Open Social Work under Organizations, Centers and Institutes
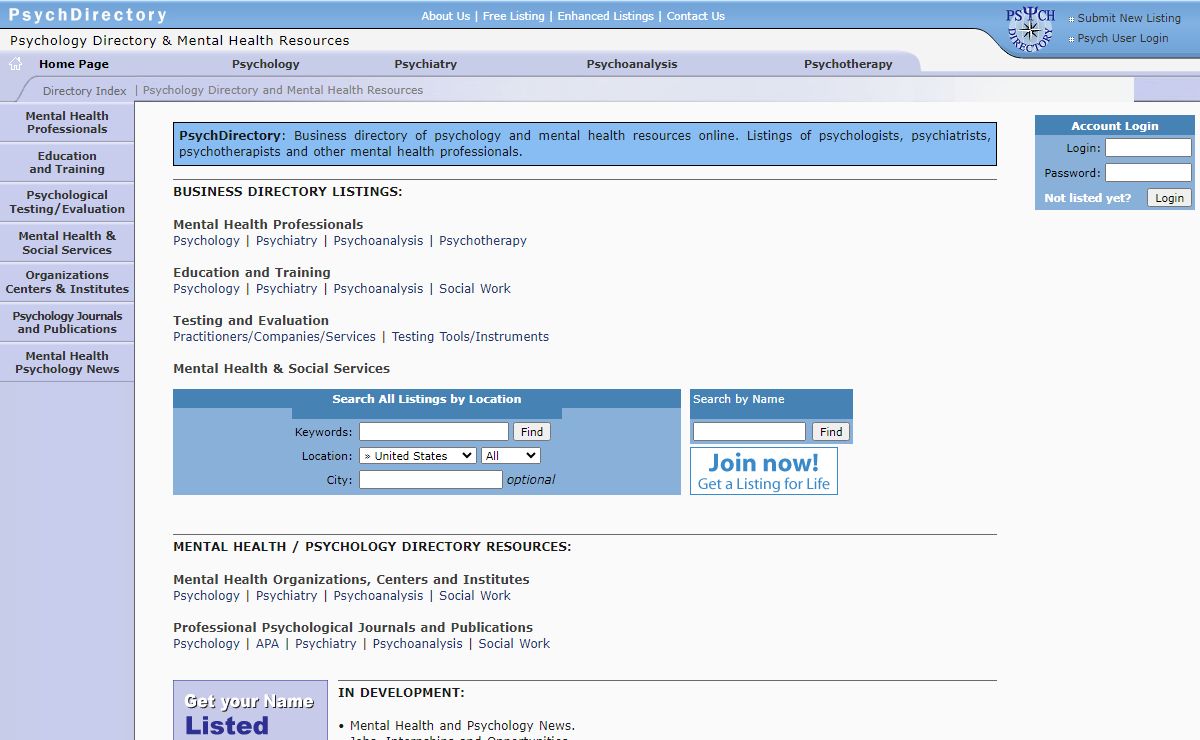Viewport: 1200px width, 740px height. tap(475, 596)
